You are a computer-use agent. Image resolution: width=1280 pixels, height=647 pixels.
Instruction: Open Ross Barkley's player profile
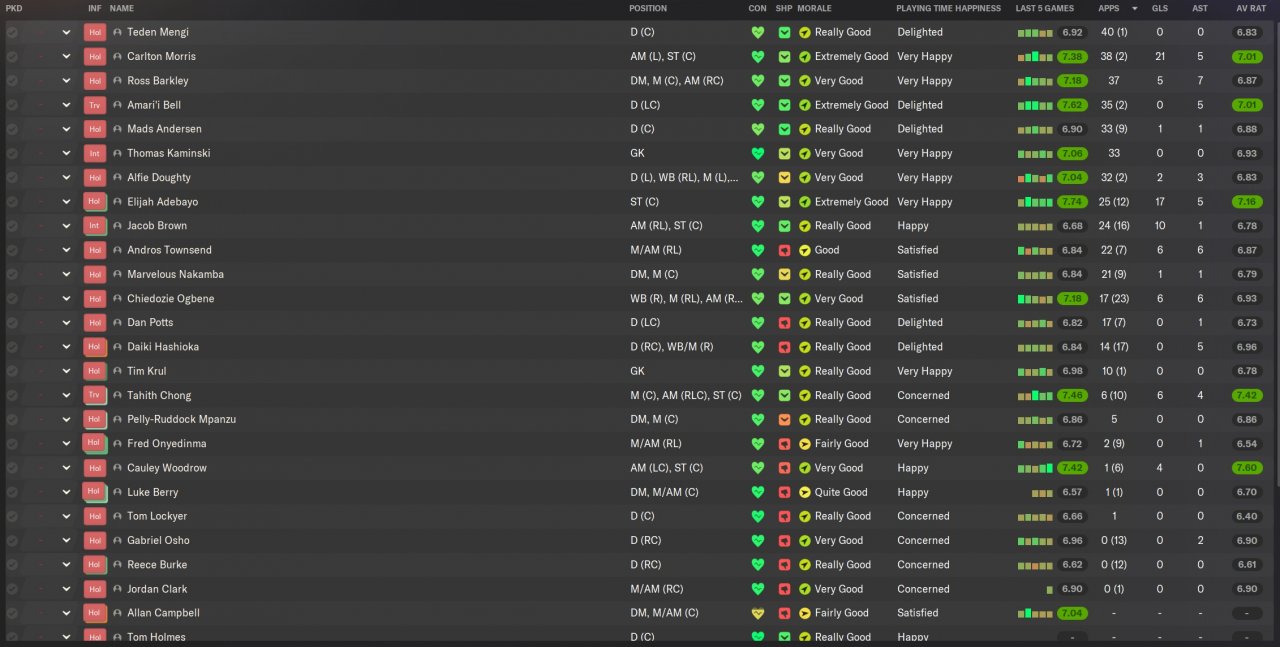point(158,81)
